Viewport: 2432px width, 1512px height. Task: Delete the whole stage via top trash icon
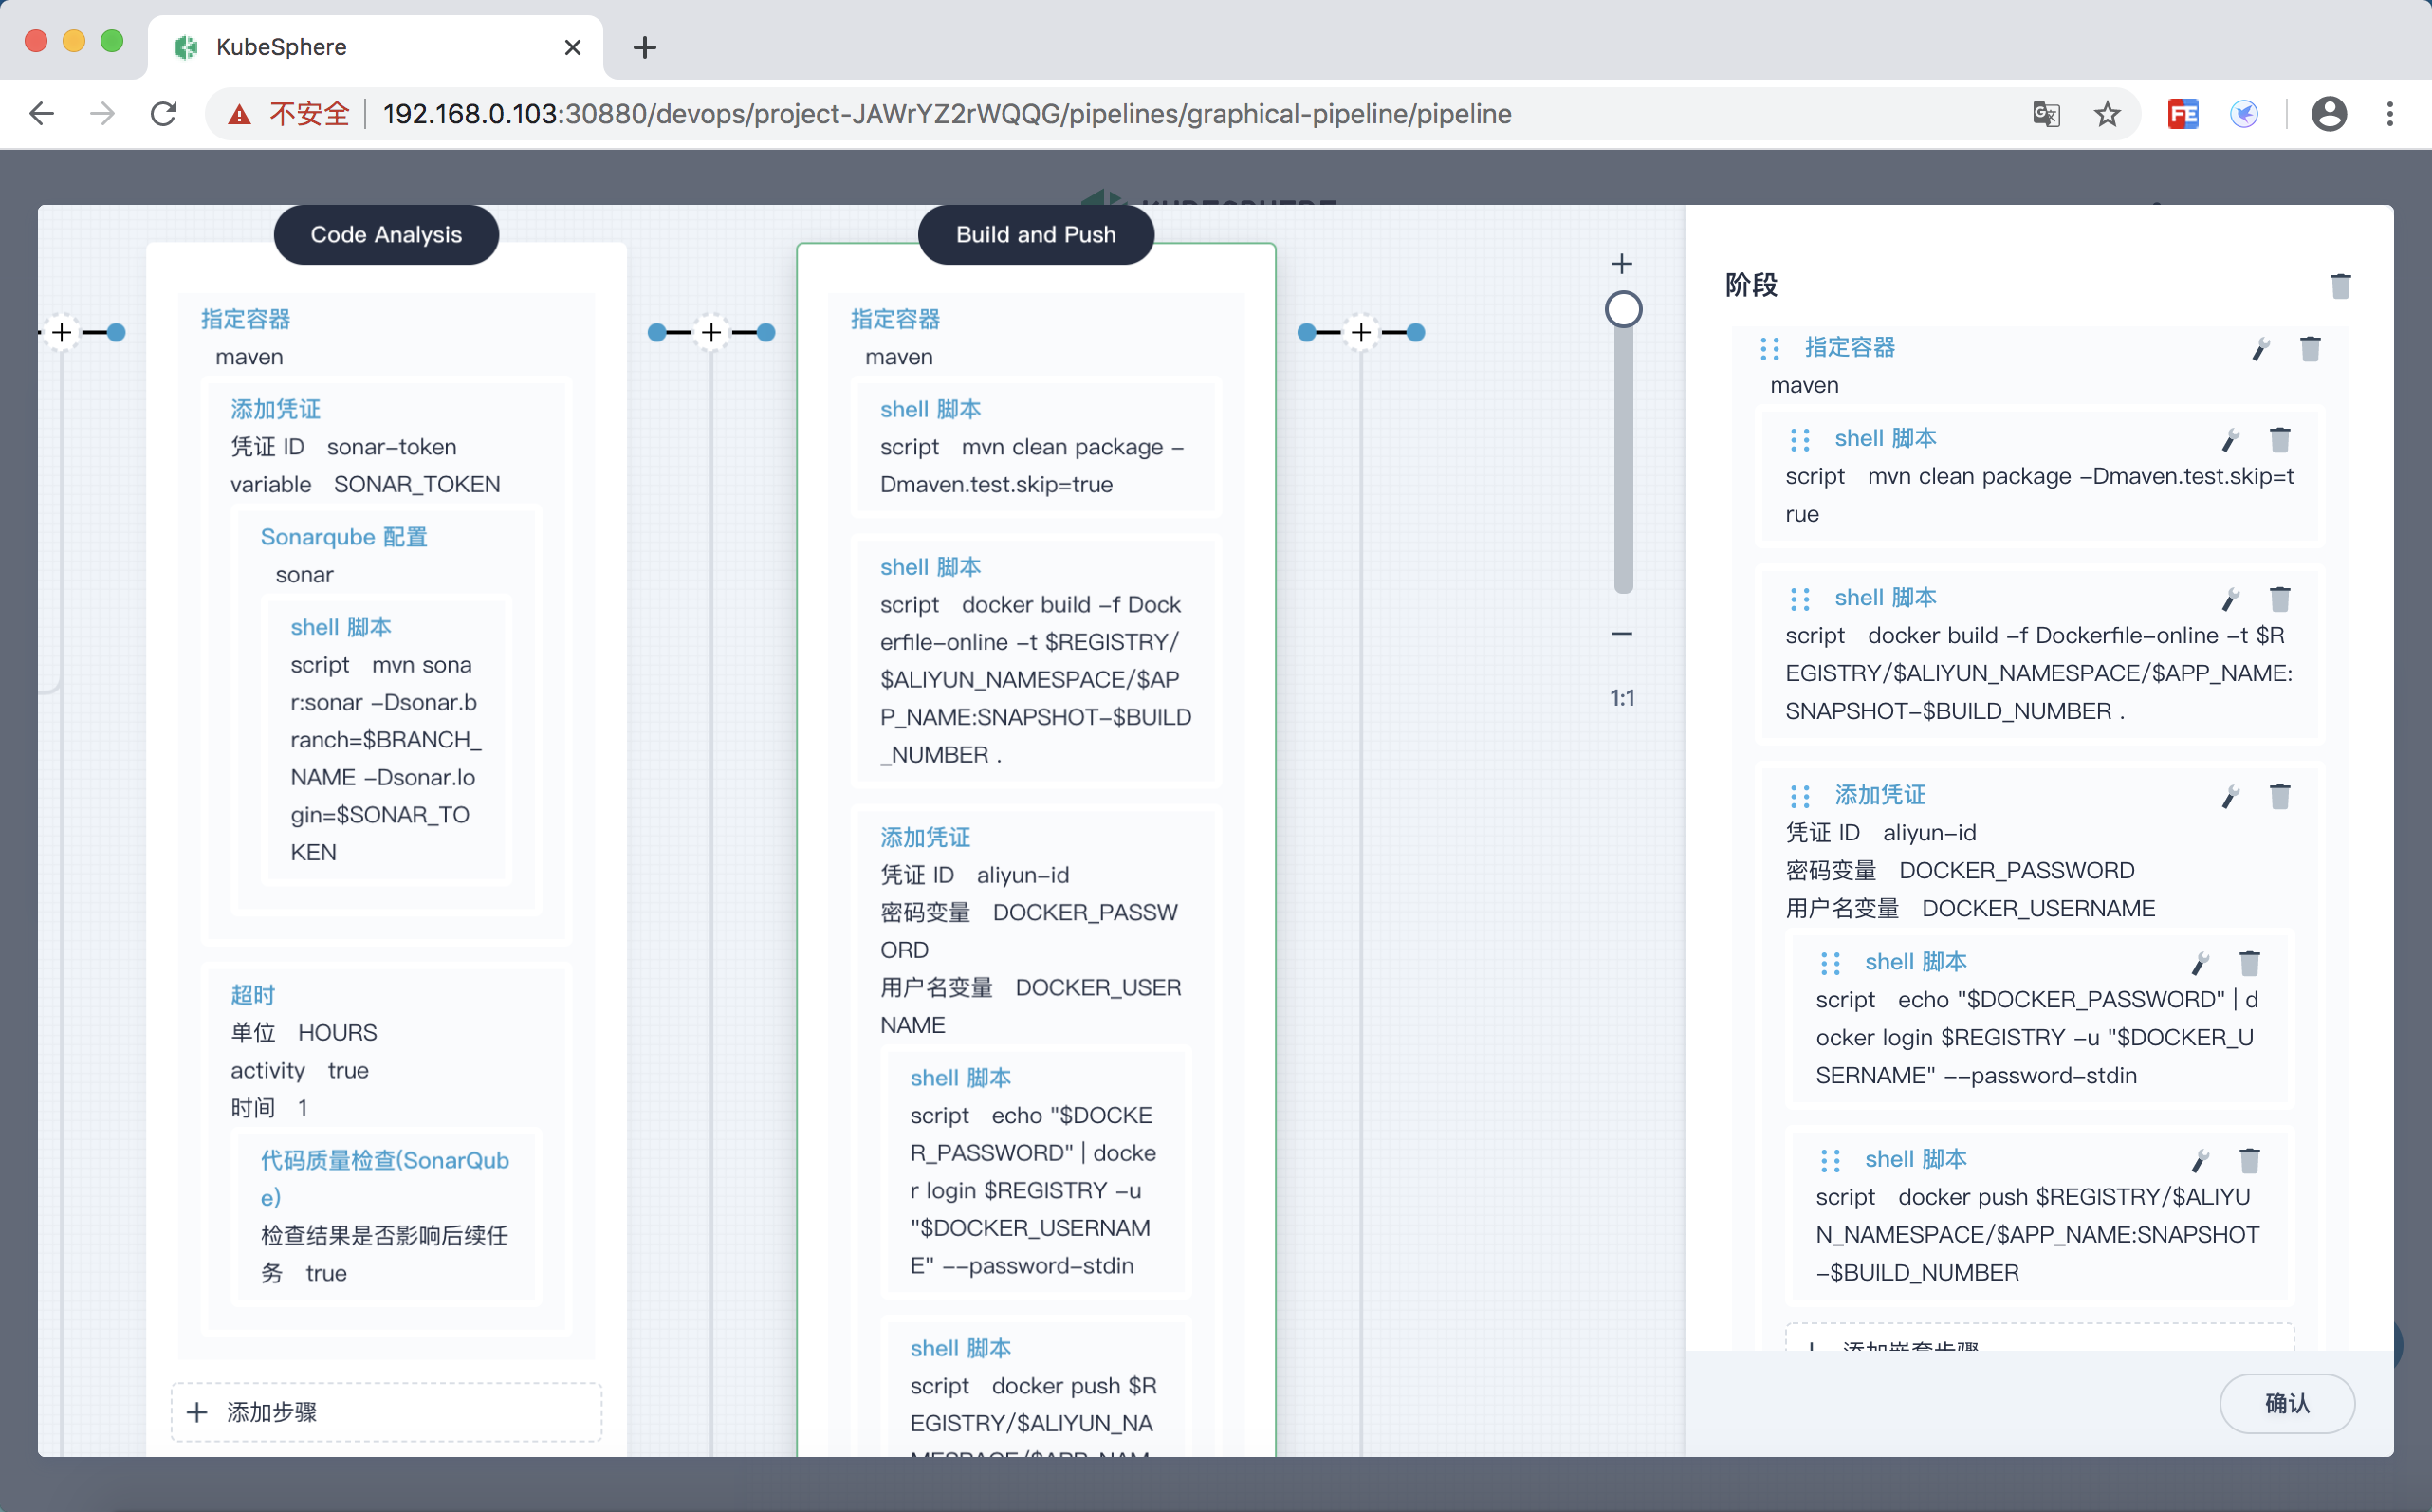point(2340,286)
